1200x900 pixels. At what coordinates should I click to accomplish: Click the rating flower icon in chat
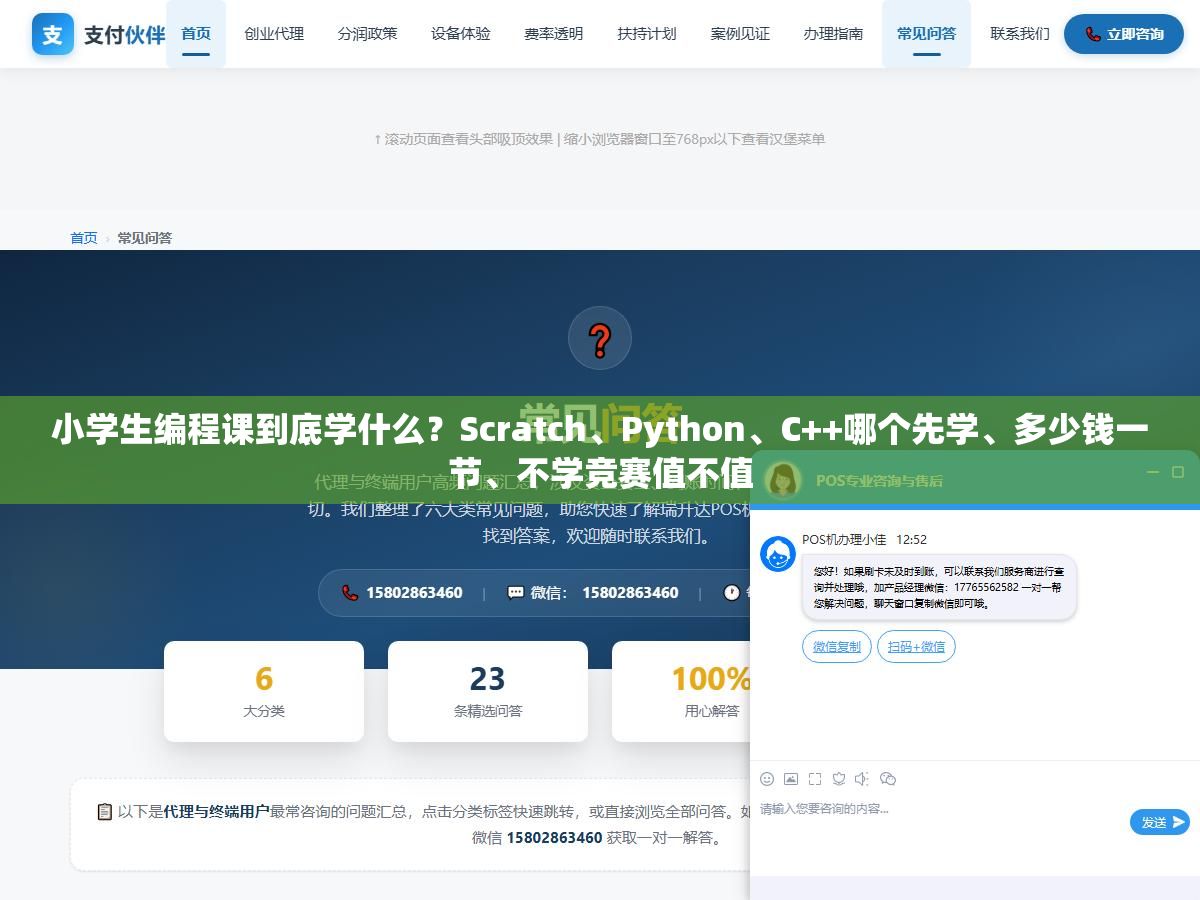click(x=839, y=779)
